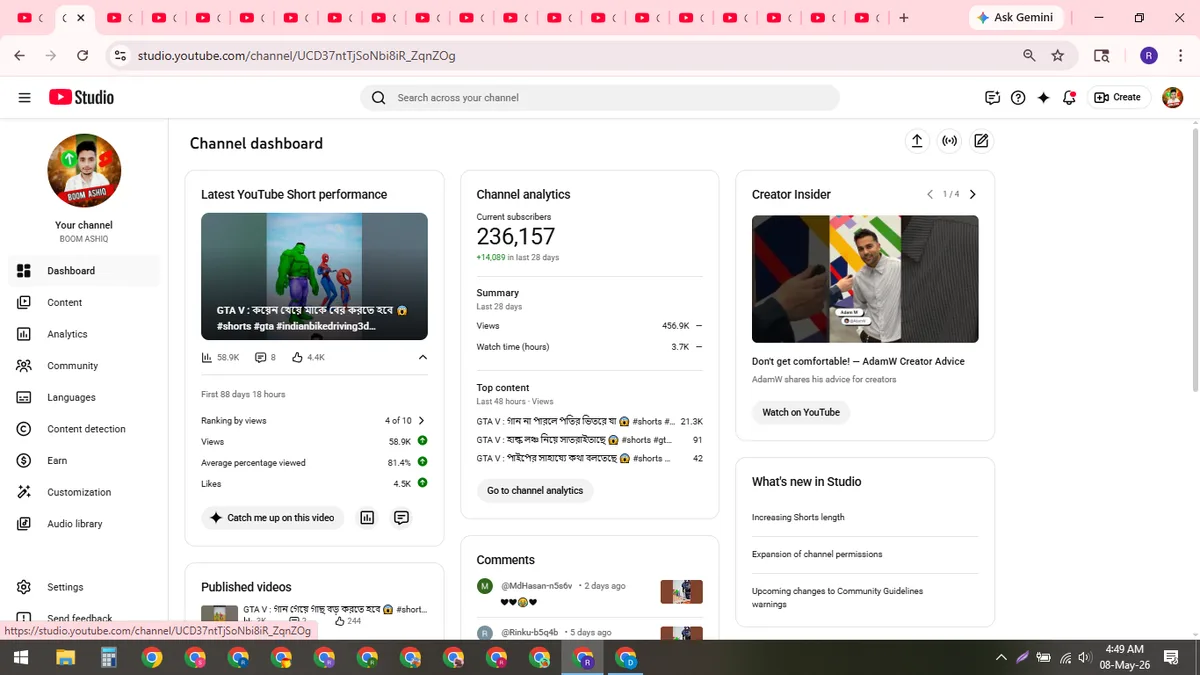Image resolution: width=1200 pixels, height=675 pixels.
Task: Click the YouTube Studio logo
Action: pos(81,97)
